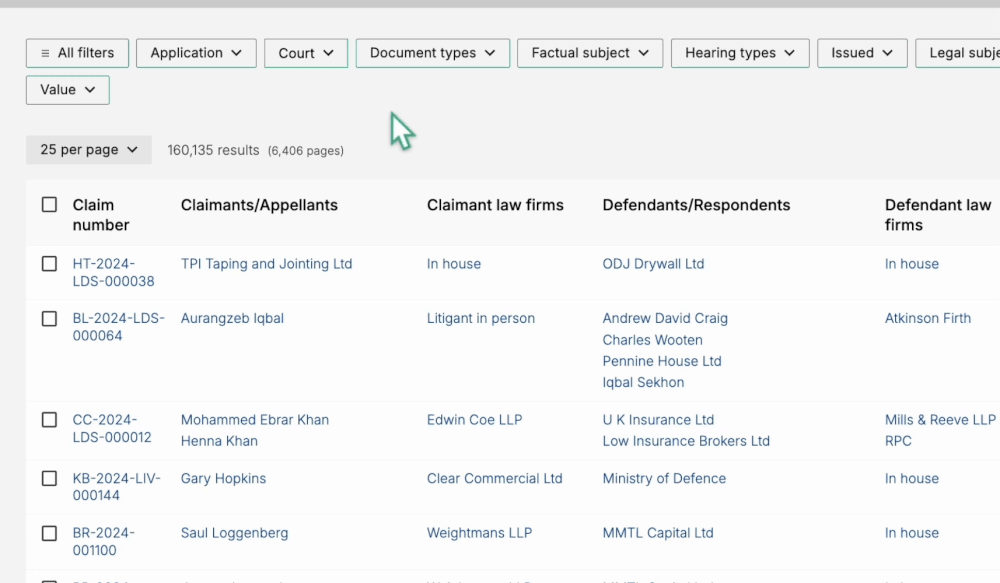Select the BL-2024-LDS-000064 row checkbox
The image size is (1000, 583).
[x=49, y=319]
